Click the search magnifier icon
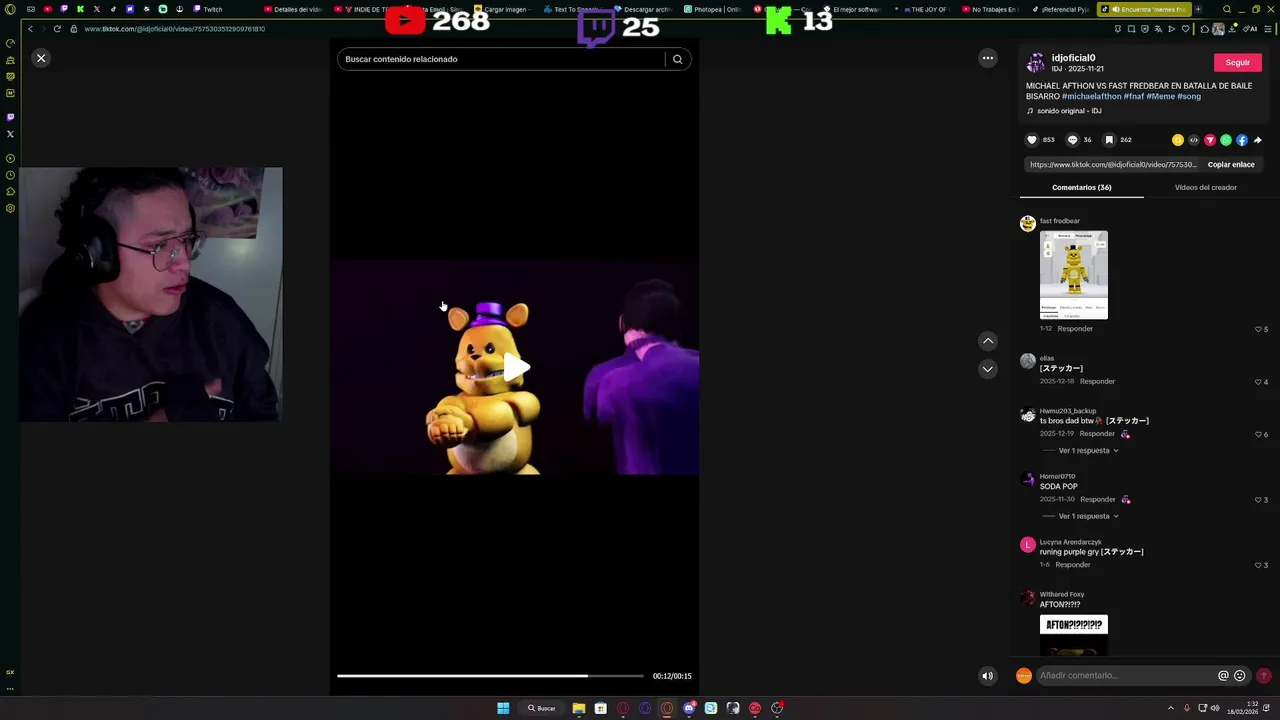1280x720 pixels. (677, 59)
